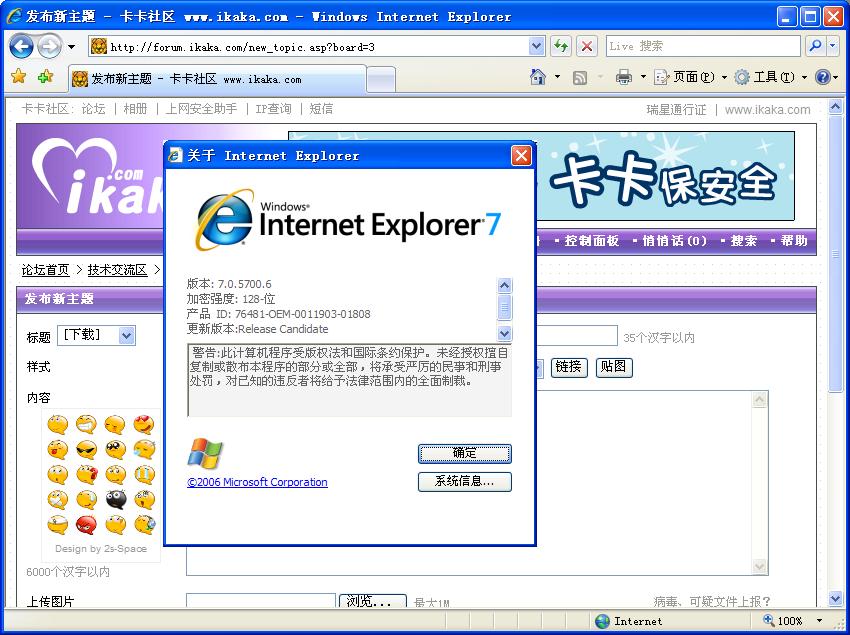Screen dimensions: 850x635
Task: Click the version info scroll up arrow
Action: click(x=504, y=285)
